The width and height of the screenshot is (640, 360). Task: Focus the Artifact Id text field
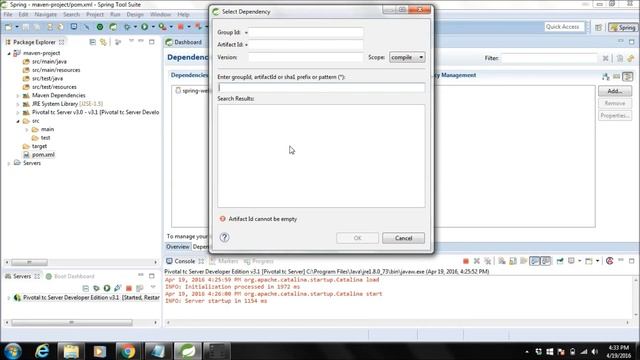[306, 44]
